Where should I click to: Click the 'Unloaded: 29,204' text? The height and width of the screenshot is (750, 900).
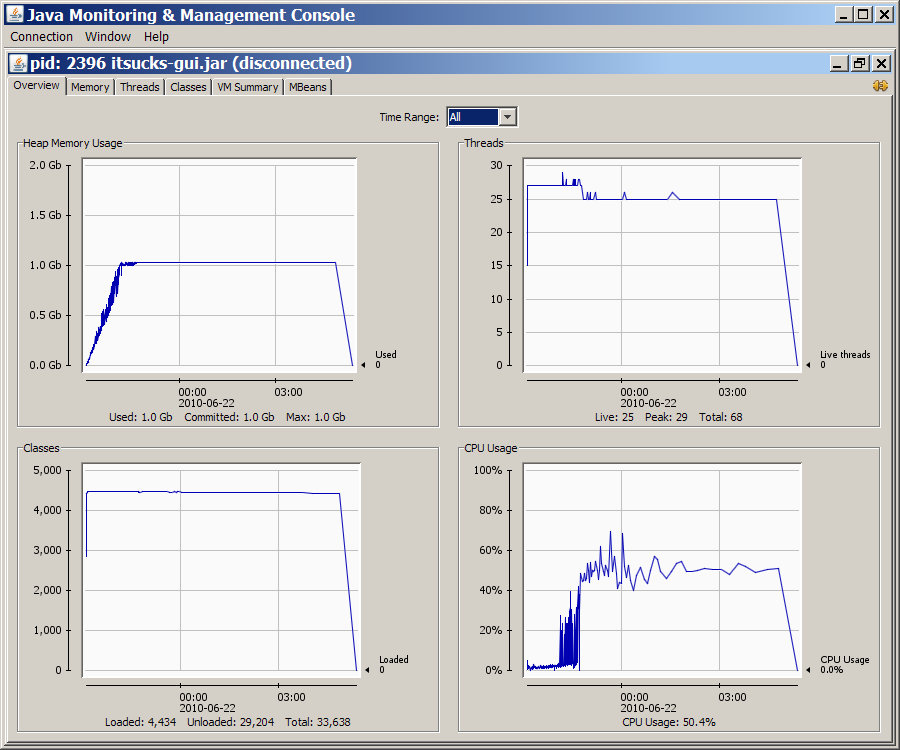pyautogui.click(x=230, y=722)
